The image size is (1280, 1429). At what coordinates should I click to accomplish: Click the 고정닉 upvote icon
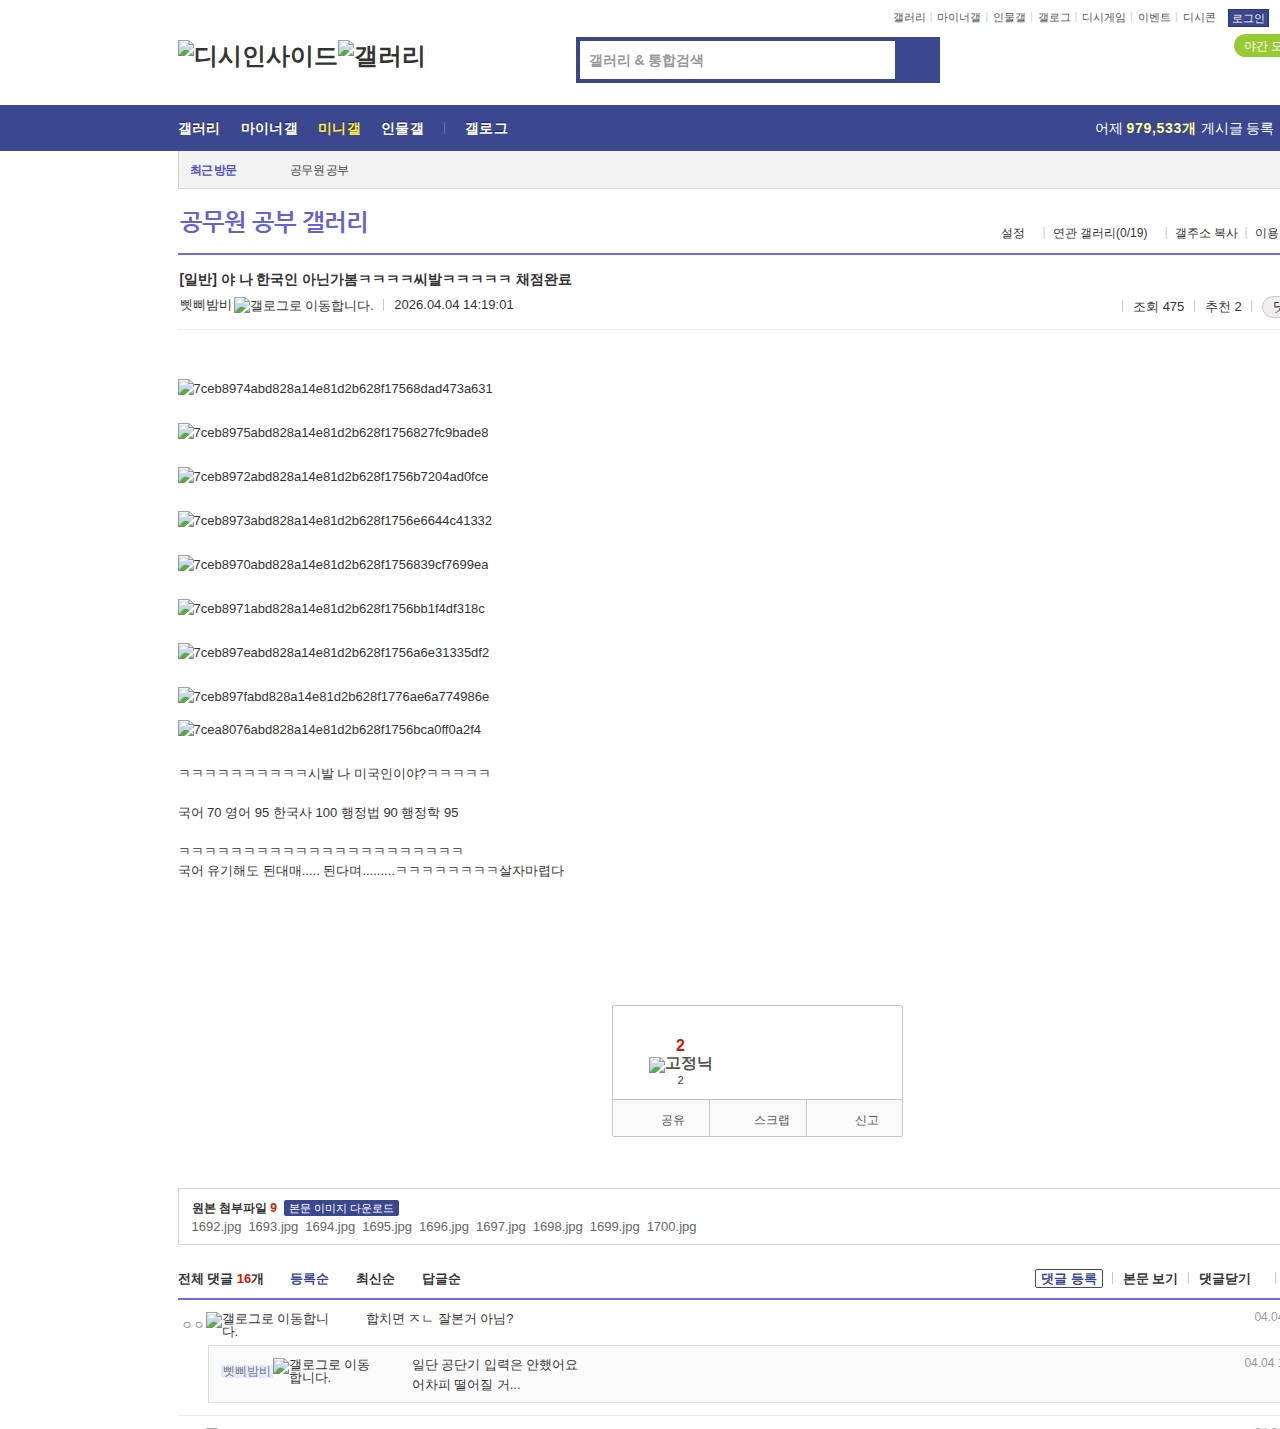point(680,1064)
